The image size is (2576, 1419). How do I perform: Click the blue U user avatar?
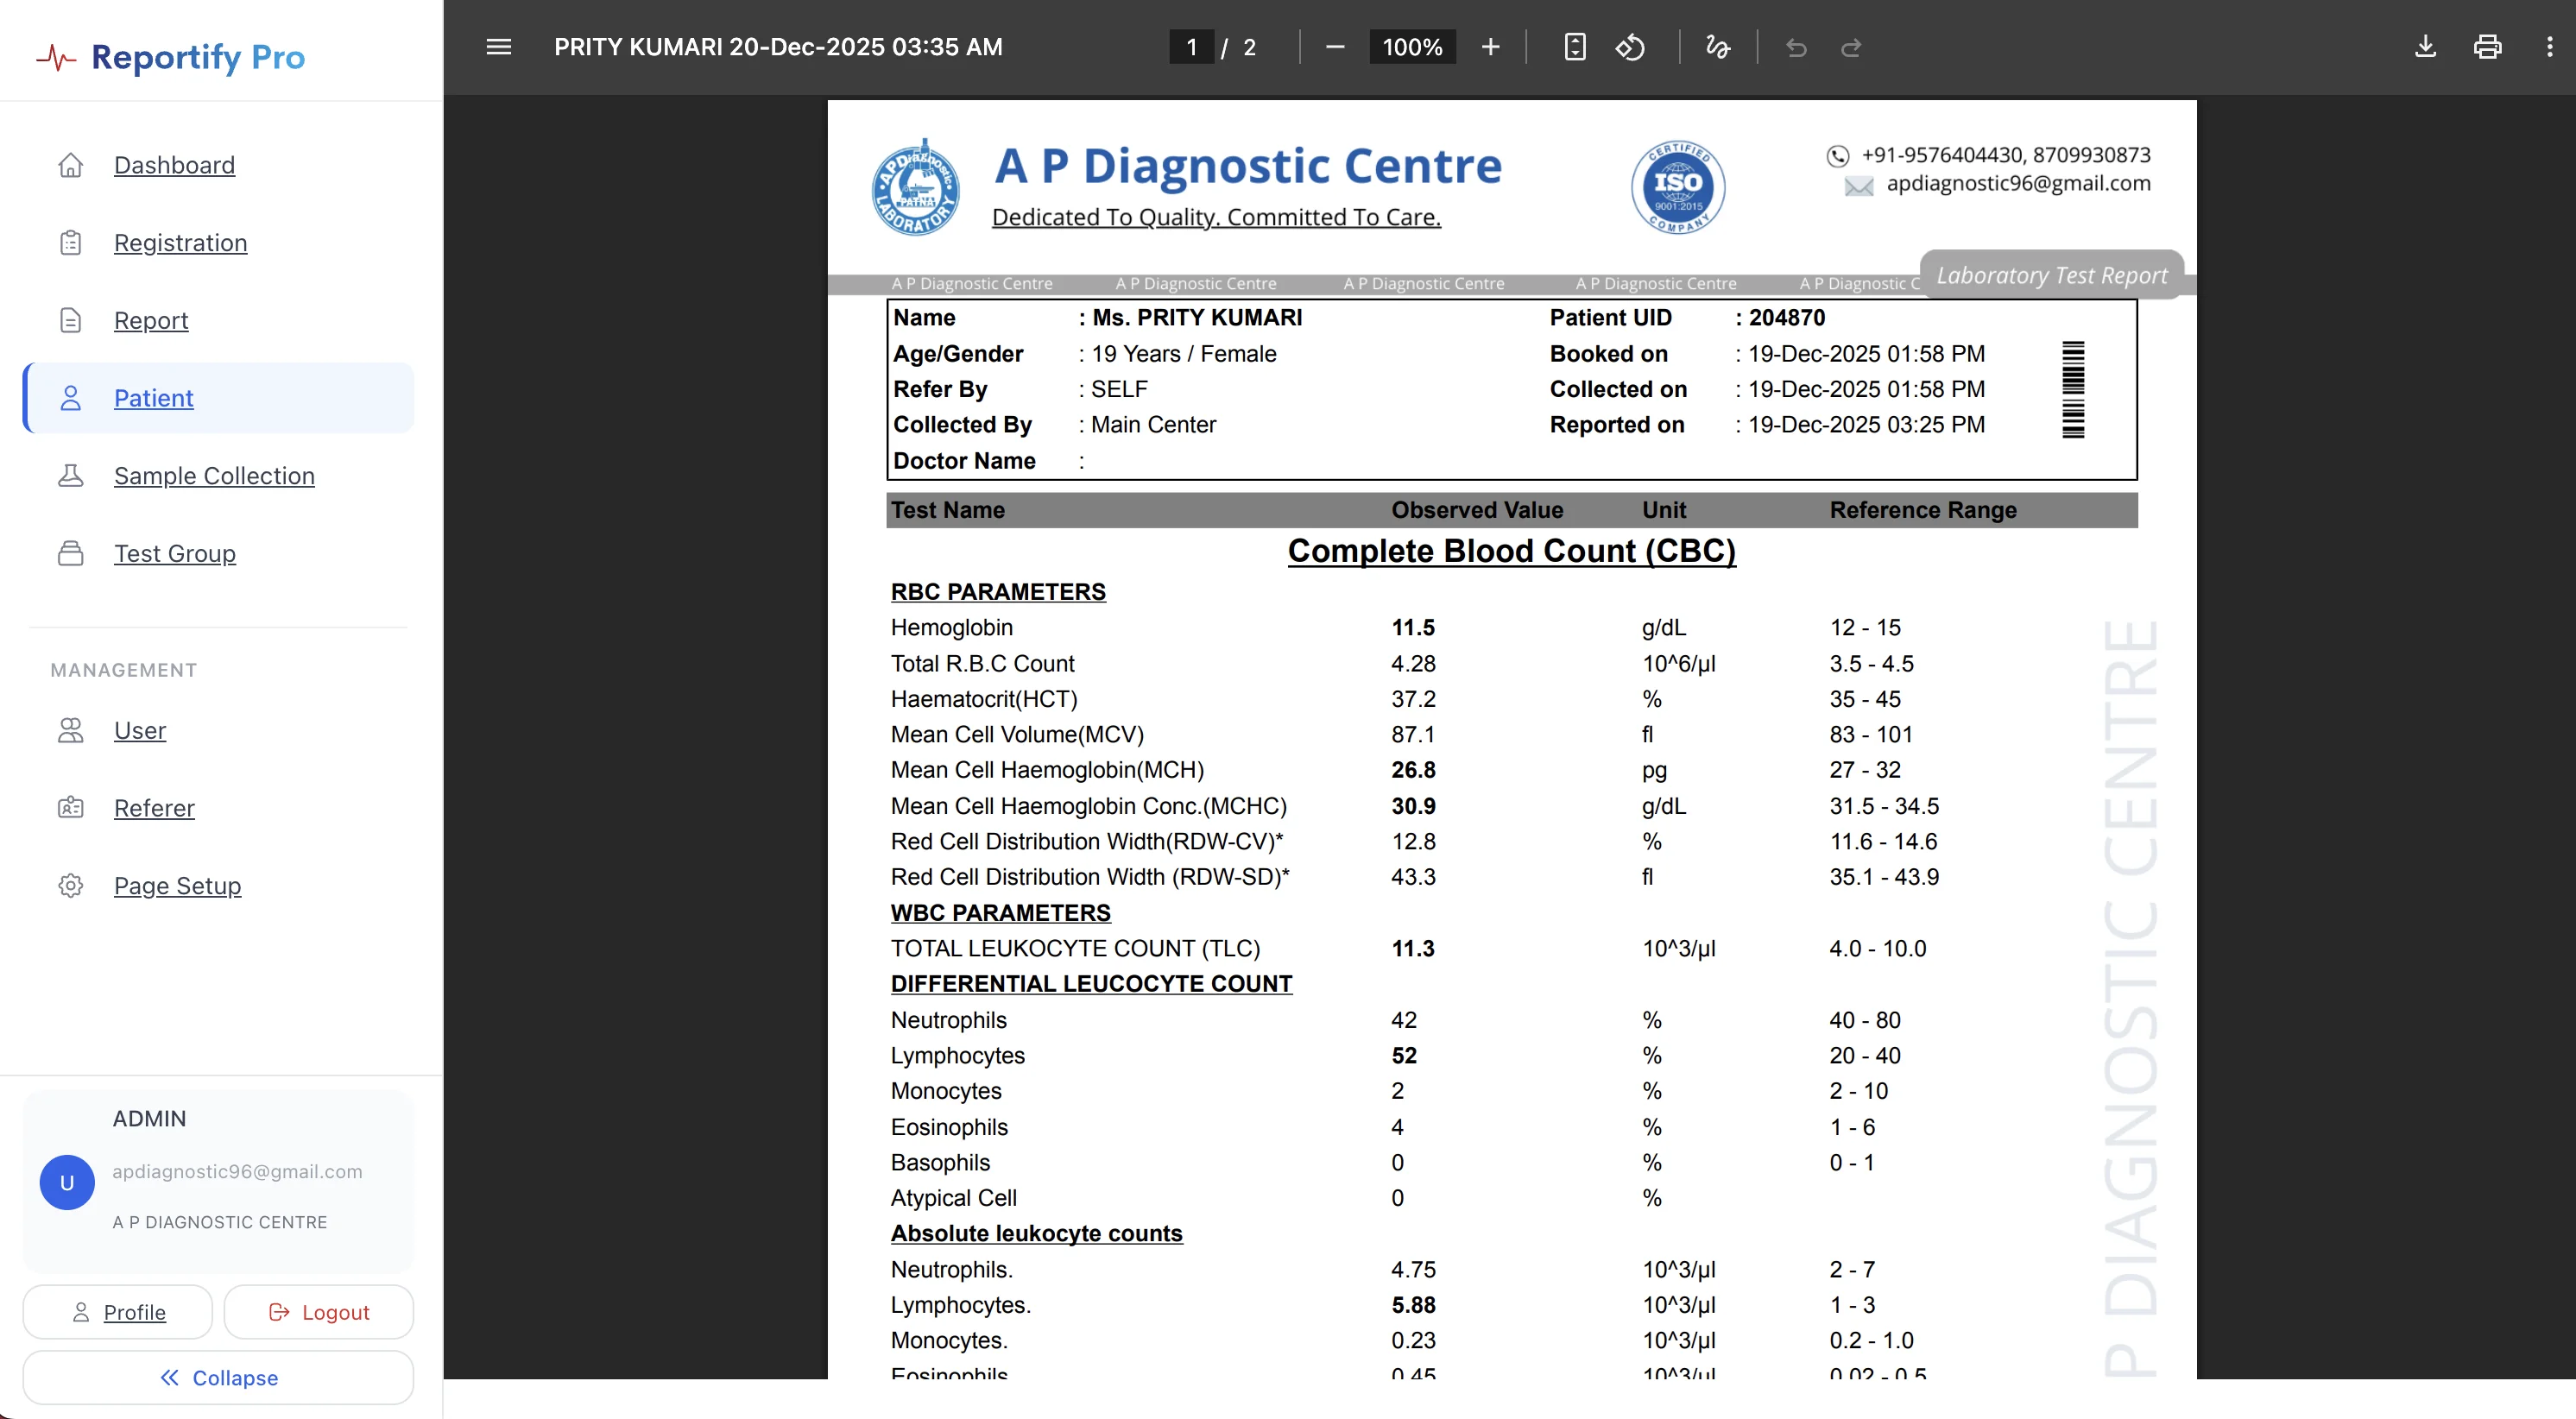[67, 1183]
